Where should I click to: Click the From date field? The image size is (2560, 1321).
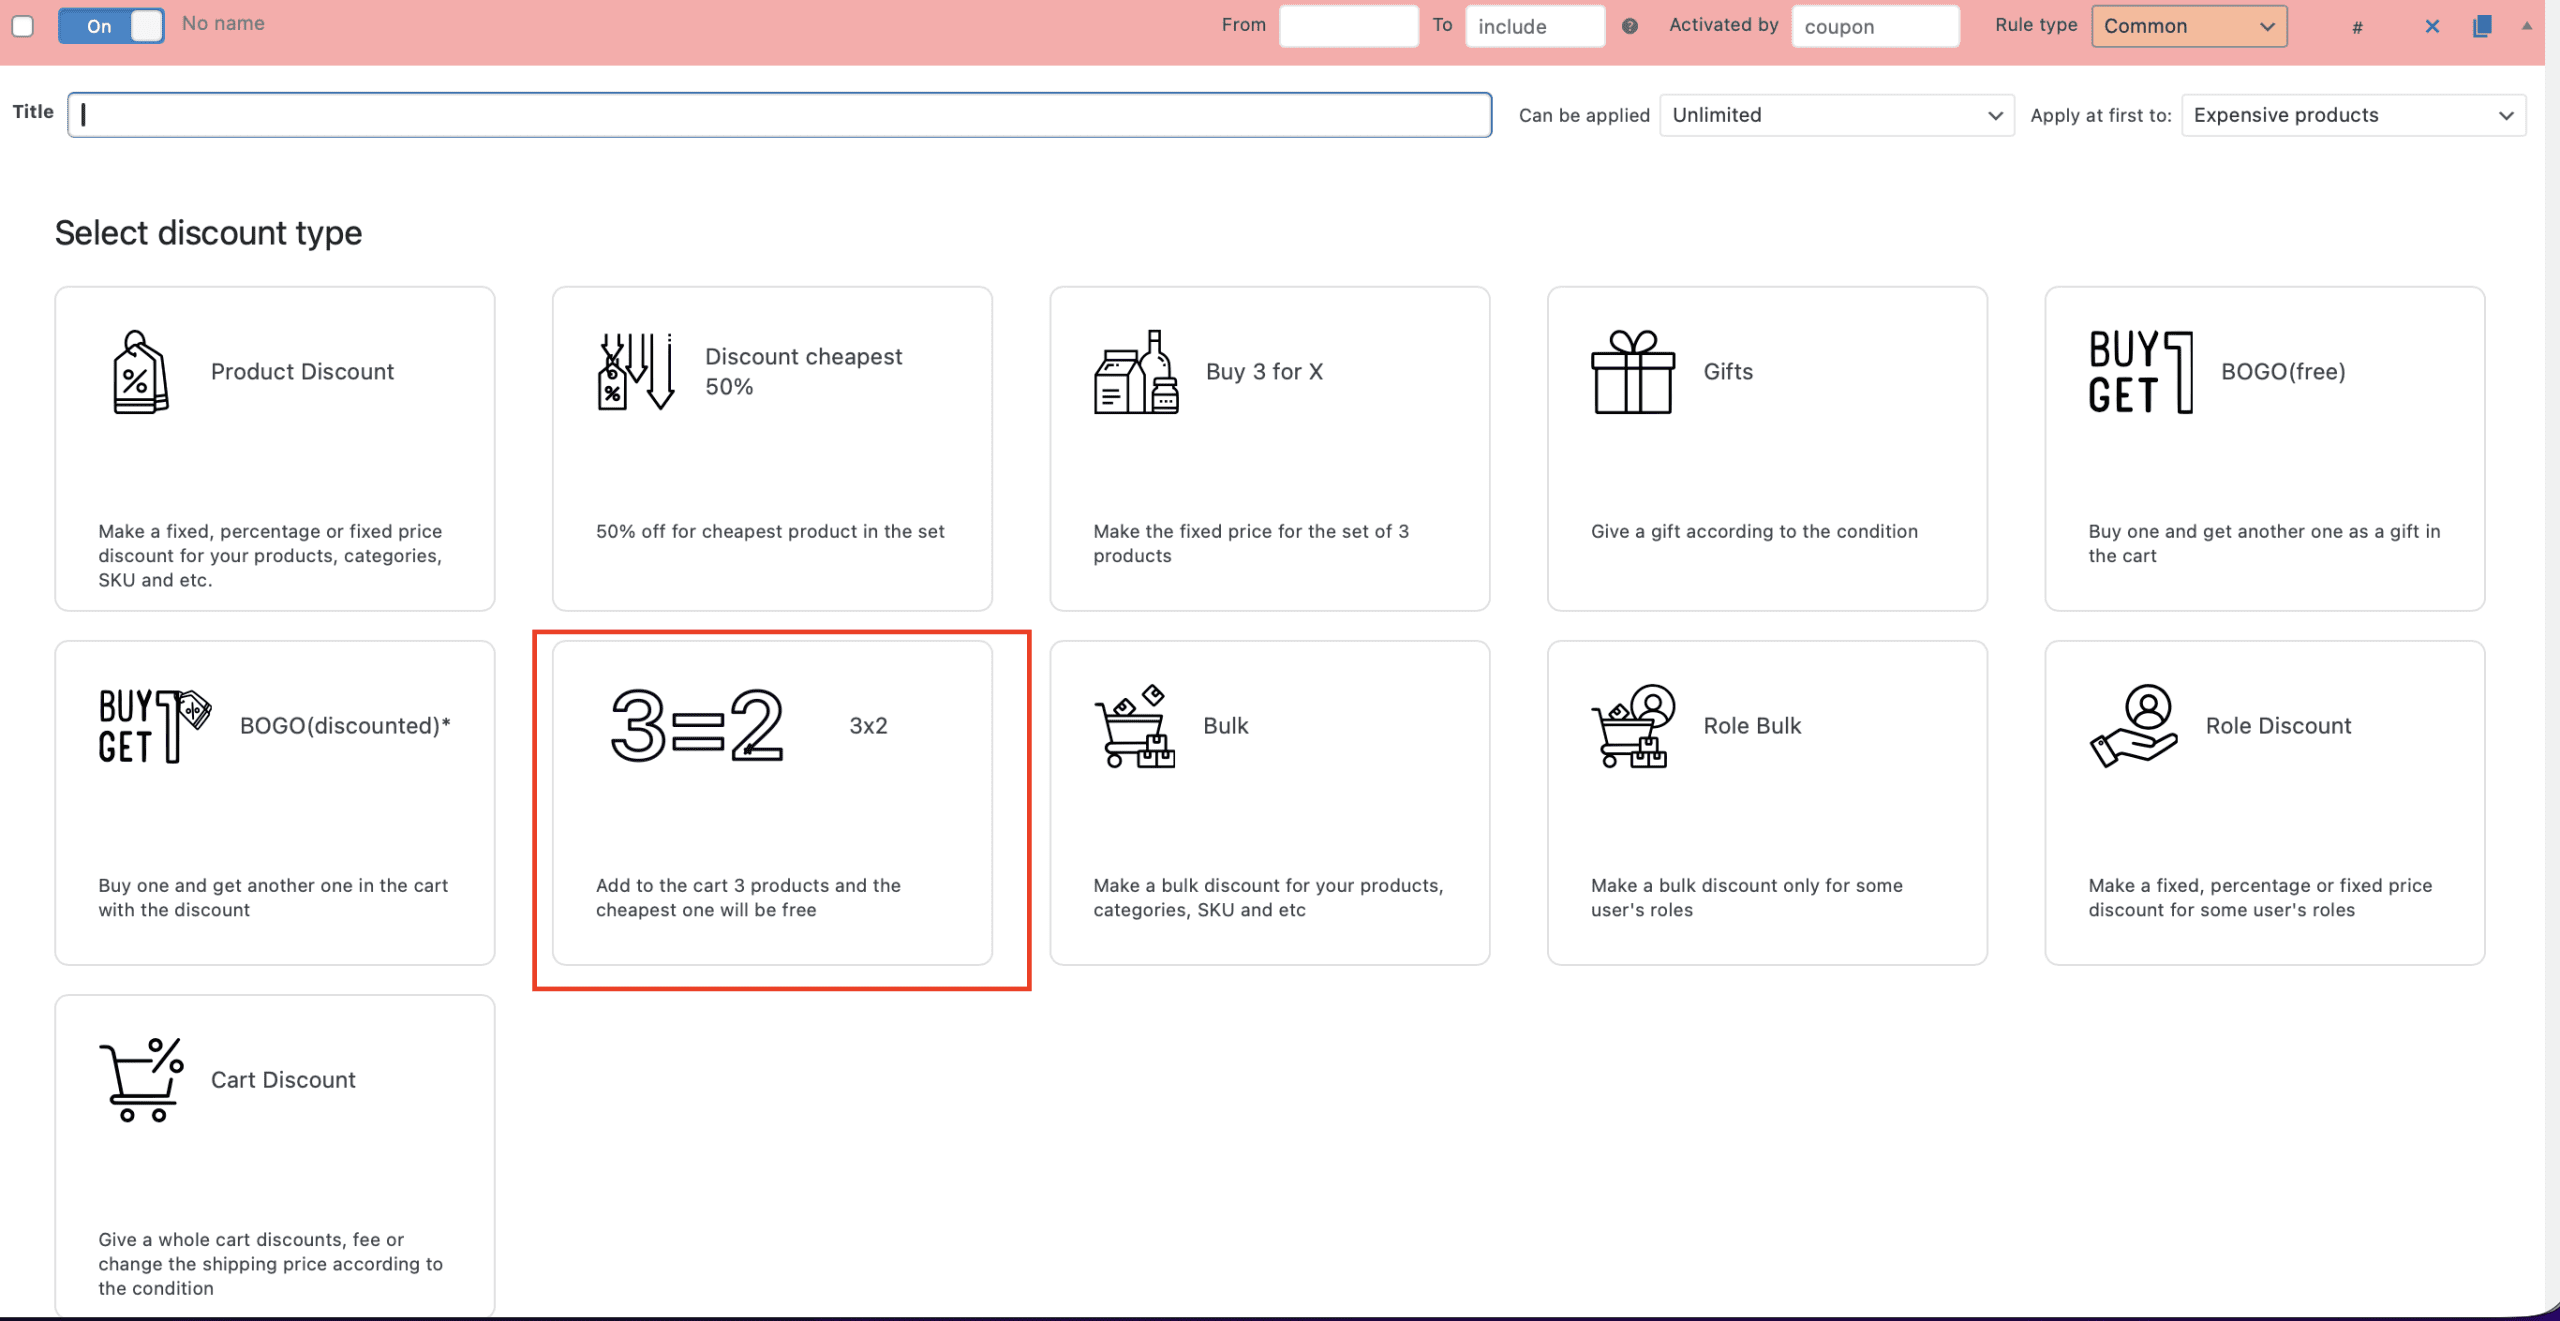click(x=1347, y=27)
